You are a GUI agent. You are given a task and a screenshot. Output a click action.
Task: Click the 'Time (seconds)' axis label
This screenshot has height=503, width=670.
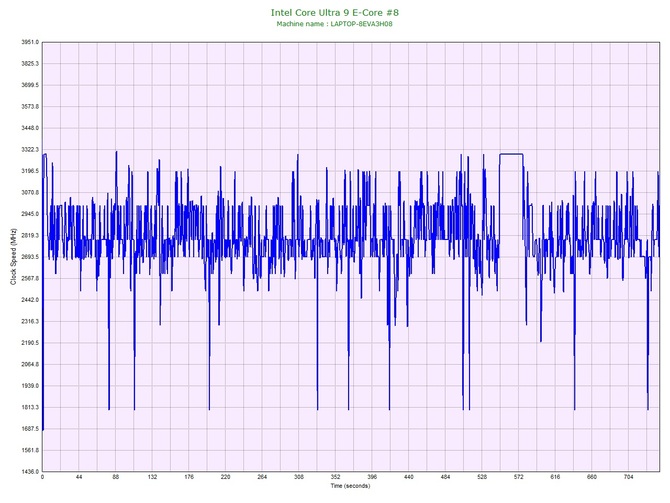tap(350, 485)
